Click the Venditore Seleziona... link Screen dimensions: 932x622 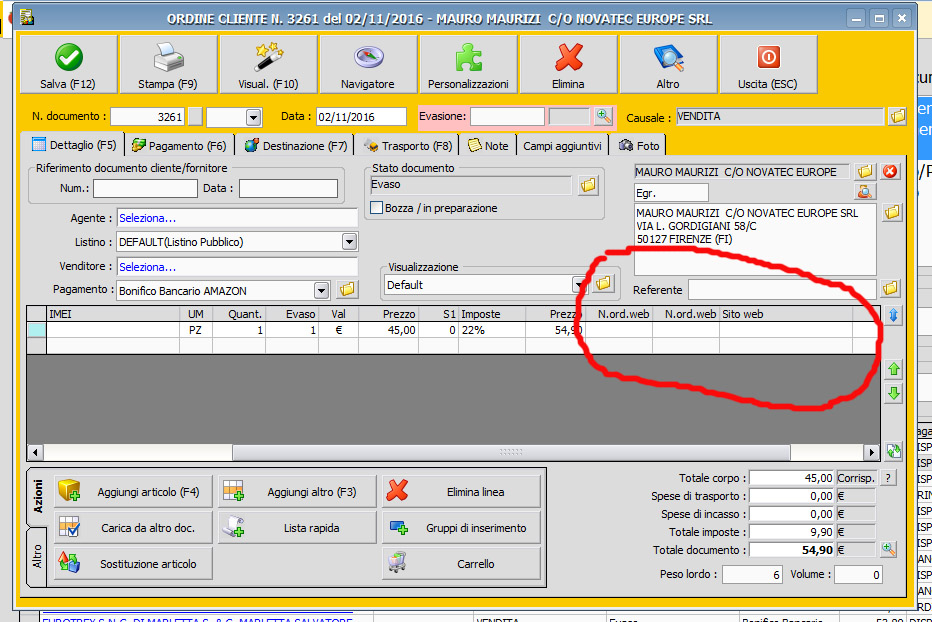pyautogui.click(x=147, y=267)
